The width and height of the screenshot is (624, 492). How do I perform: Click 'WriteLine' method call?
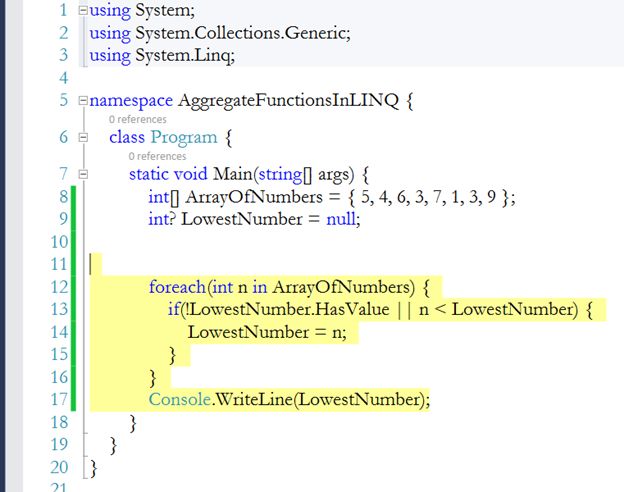click(x=255, y=400)
